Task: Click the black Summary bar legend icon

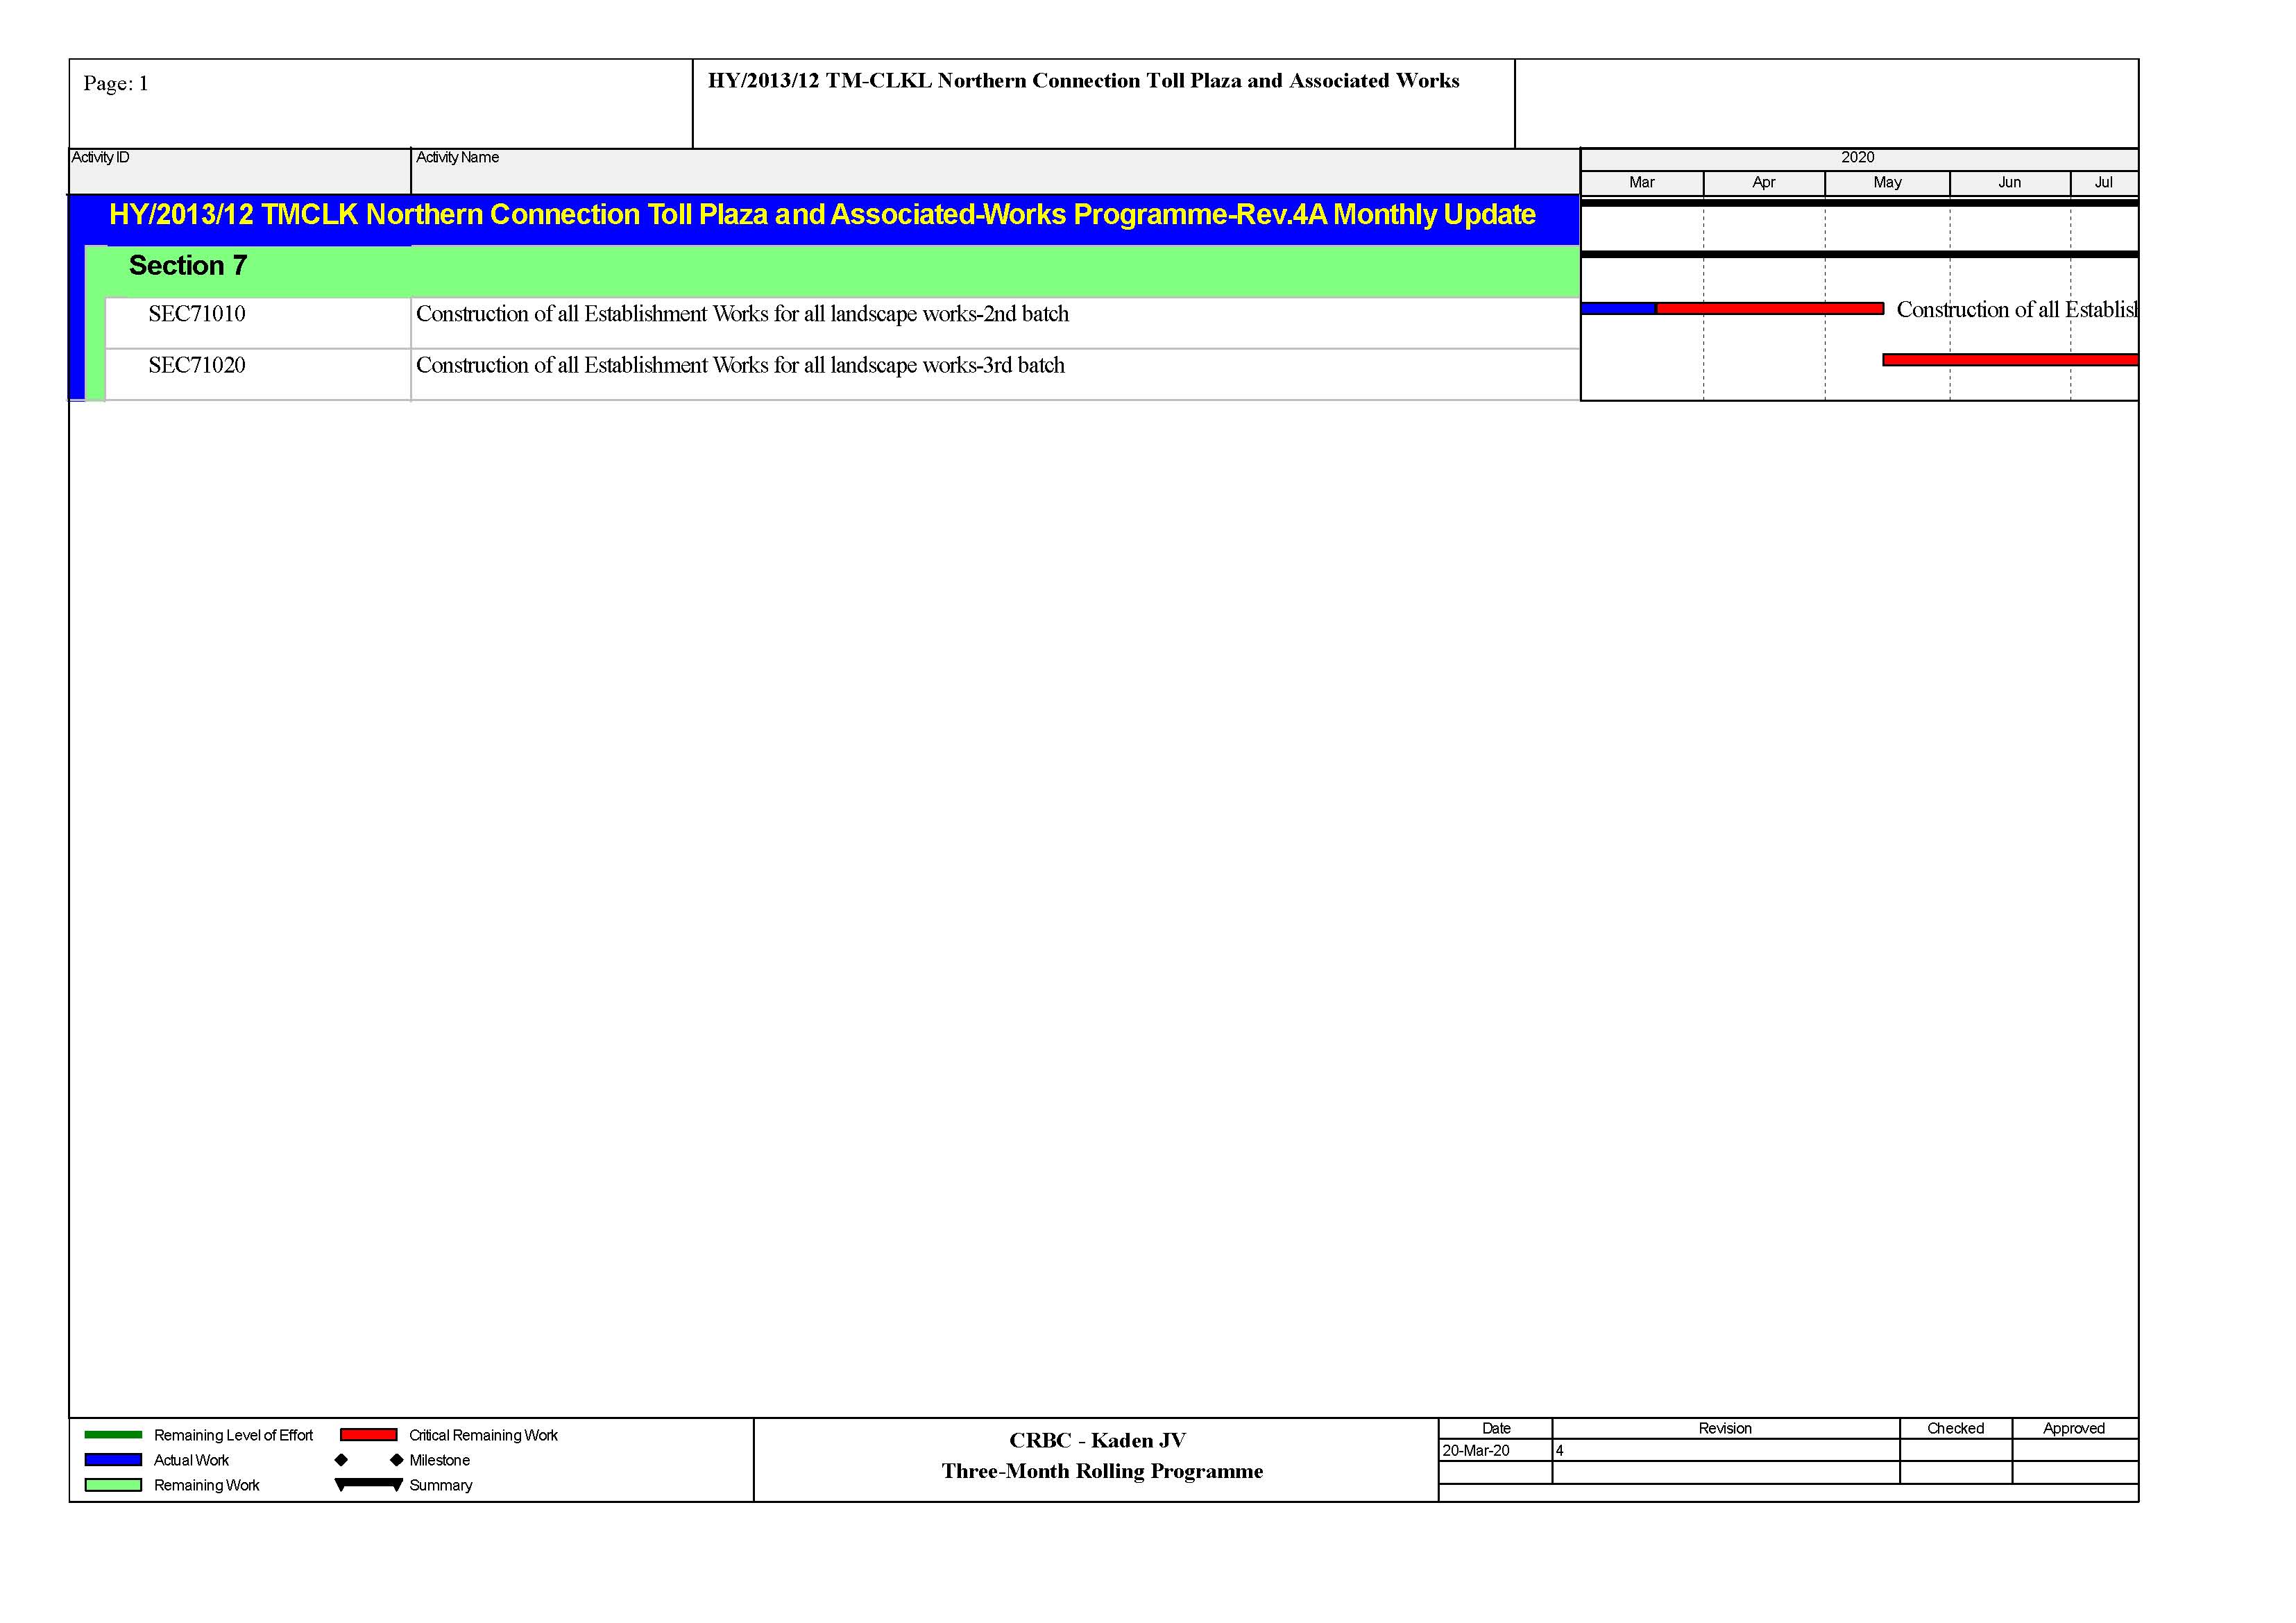Action: click(x=369, y=1485)
